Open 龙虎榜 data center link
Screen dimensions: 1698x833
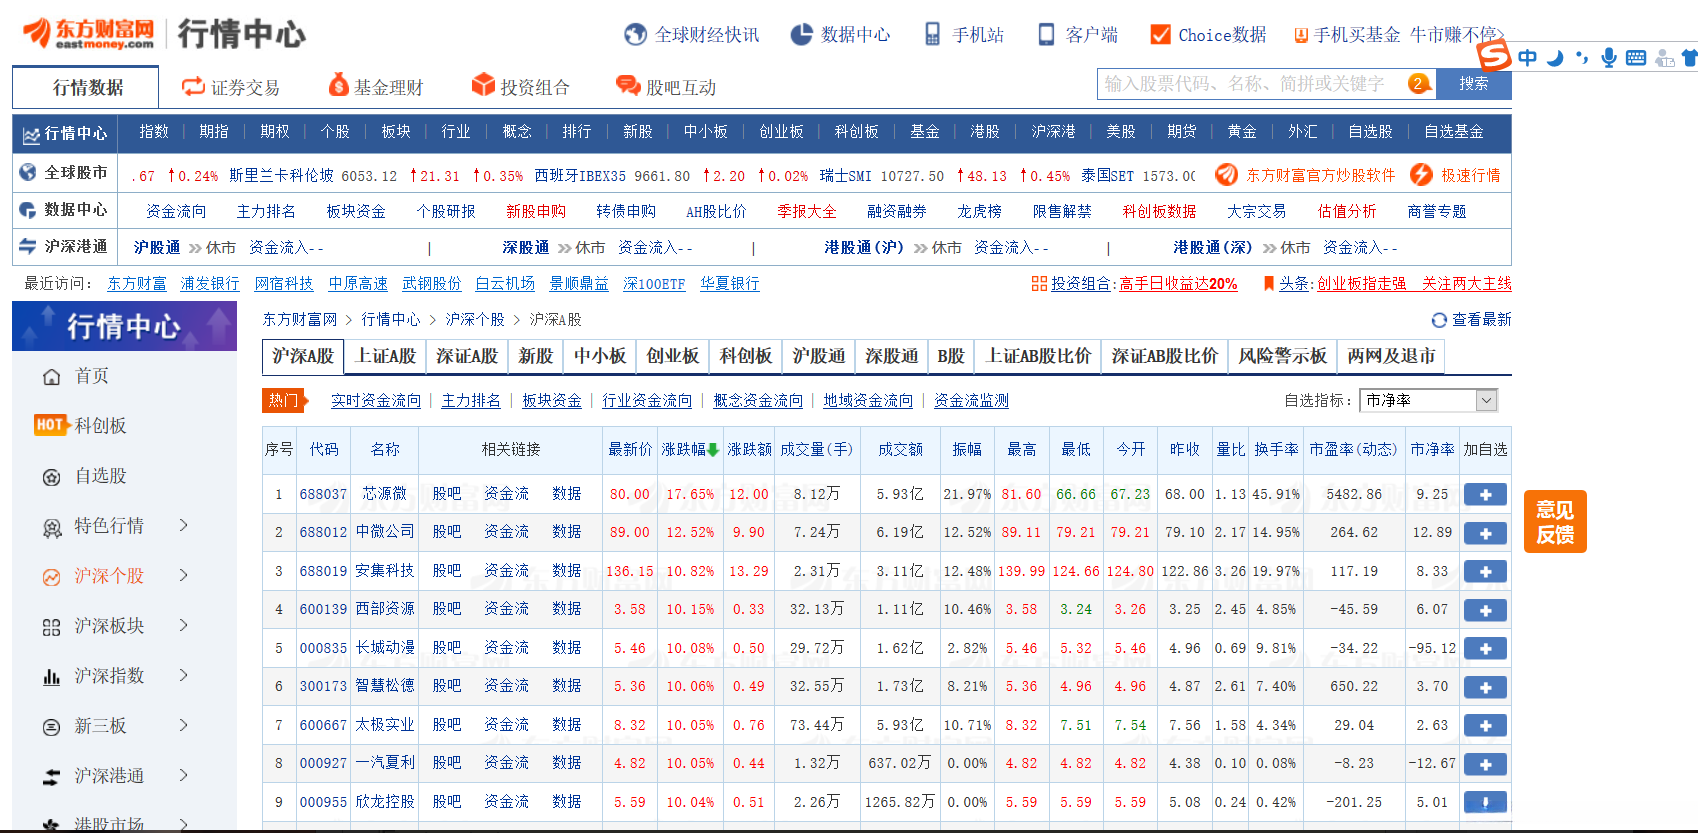(979, 211)
